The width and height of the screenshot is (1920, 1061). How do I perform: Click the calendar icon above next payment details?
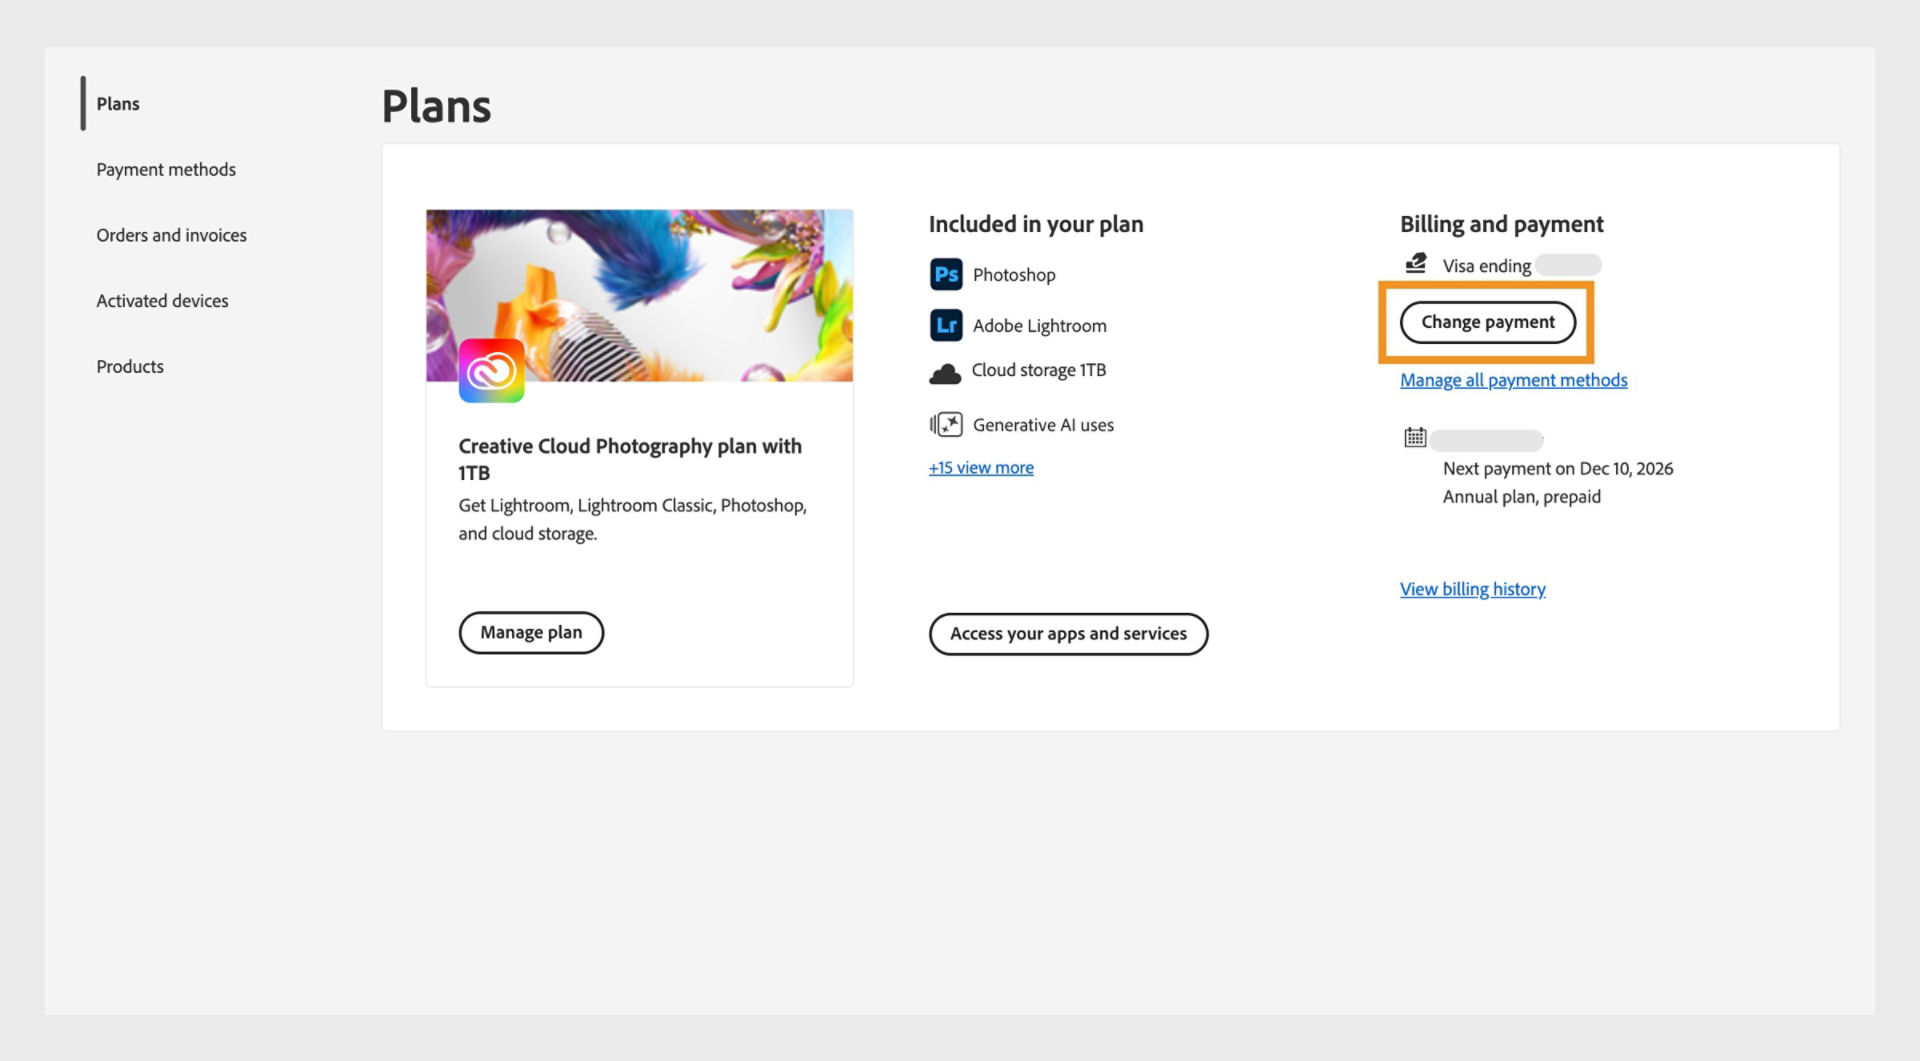point(1413,438)
